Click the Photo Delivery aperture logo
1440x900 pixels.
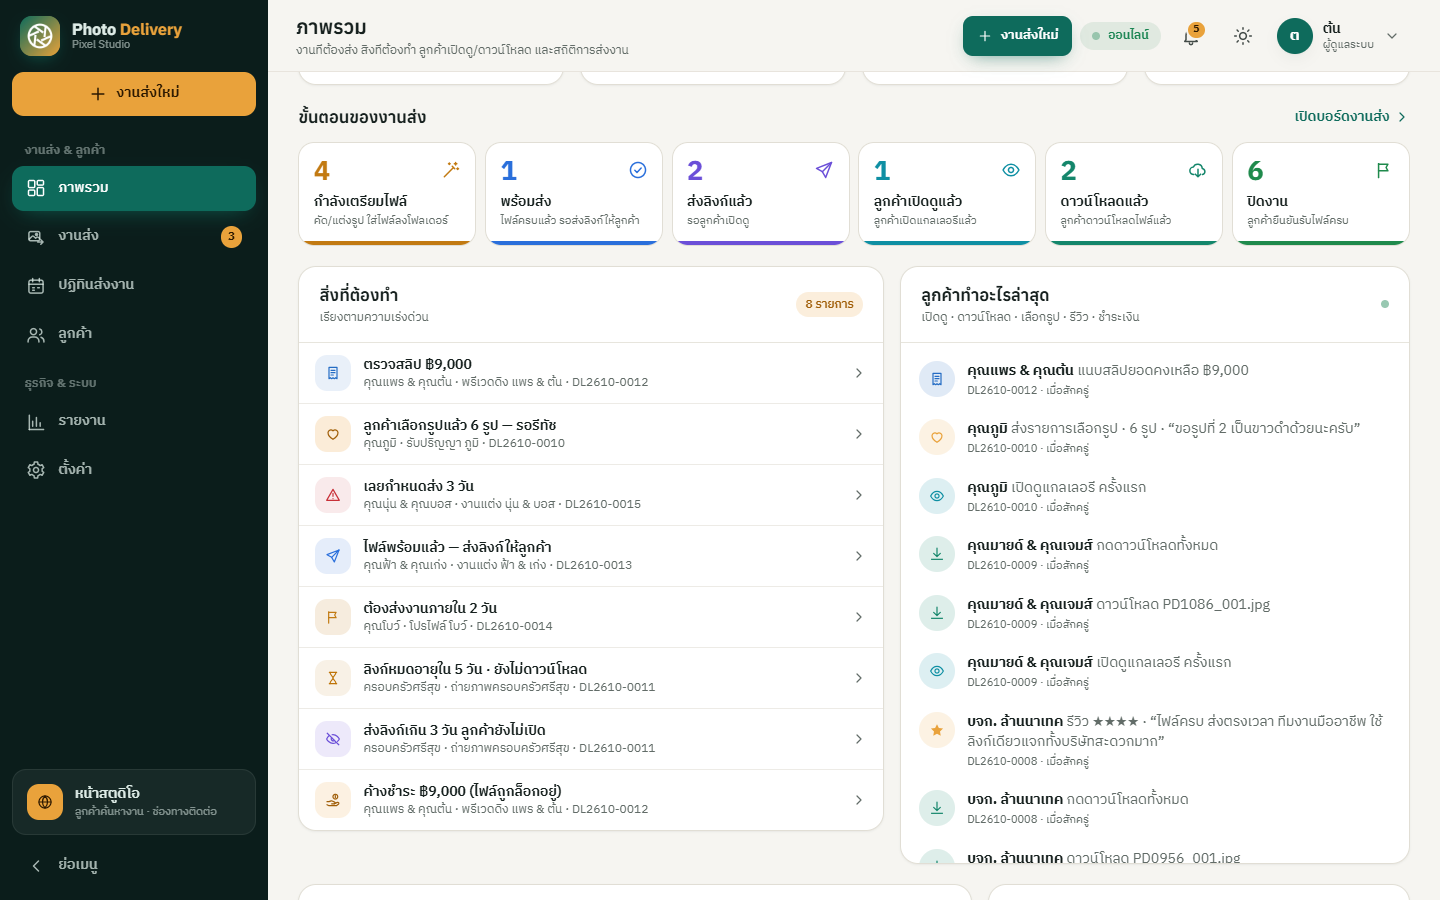click(40, 36)
